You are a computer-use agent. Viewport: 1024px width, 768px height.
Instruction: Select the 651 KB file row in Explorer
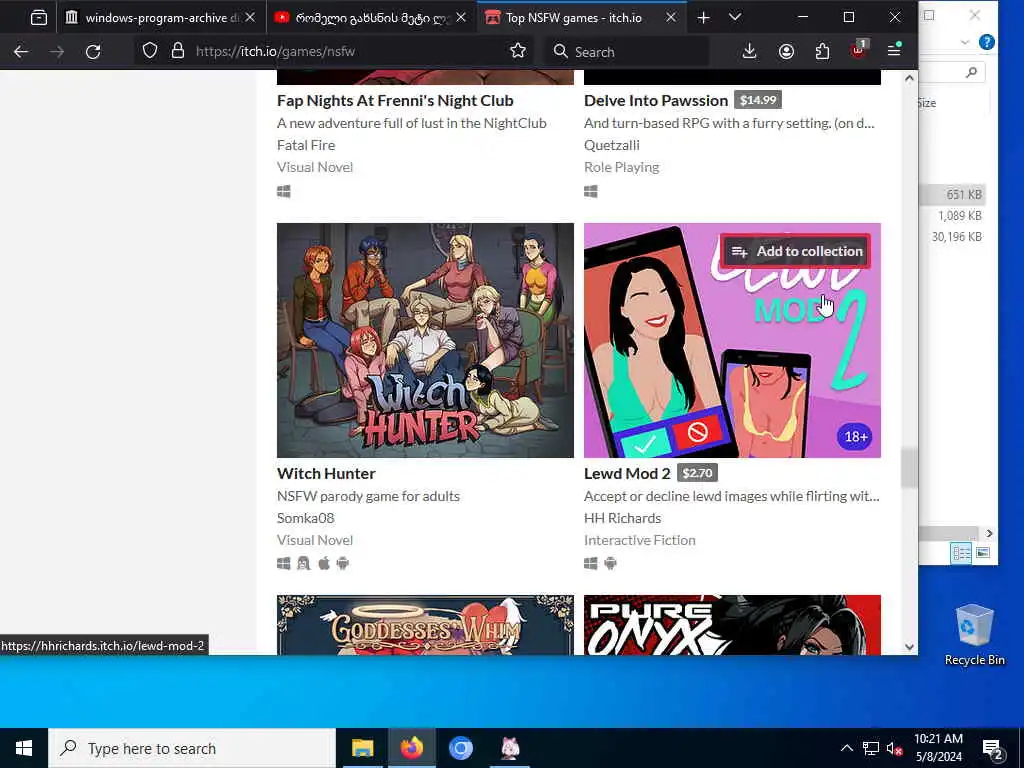(x=953, y=195)
